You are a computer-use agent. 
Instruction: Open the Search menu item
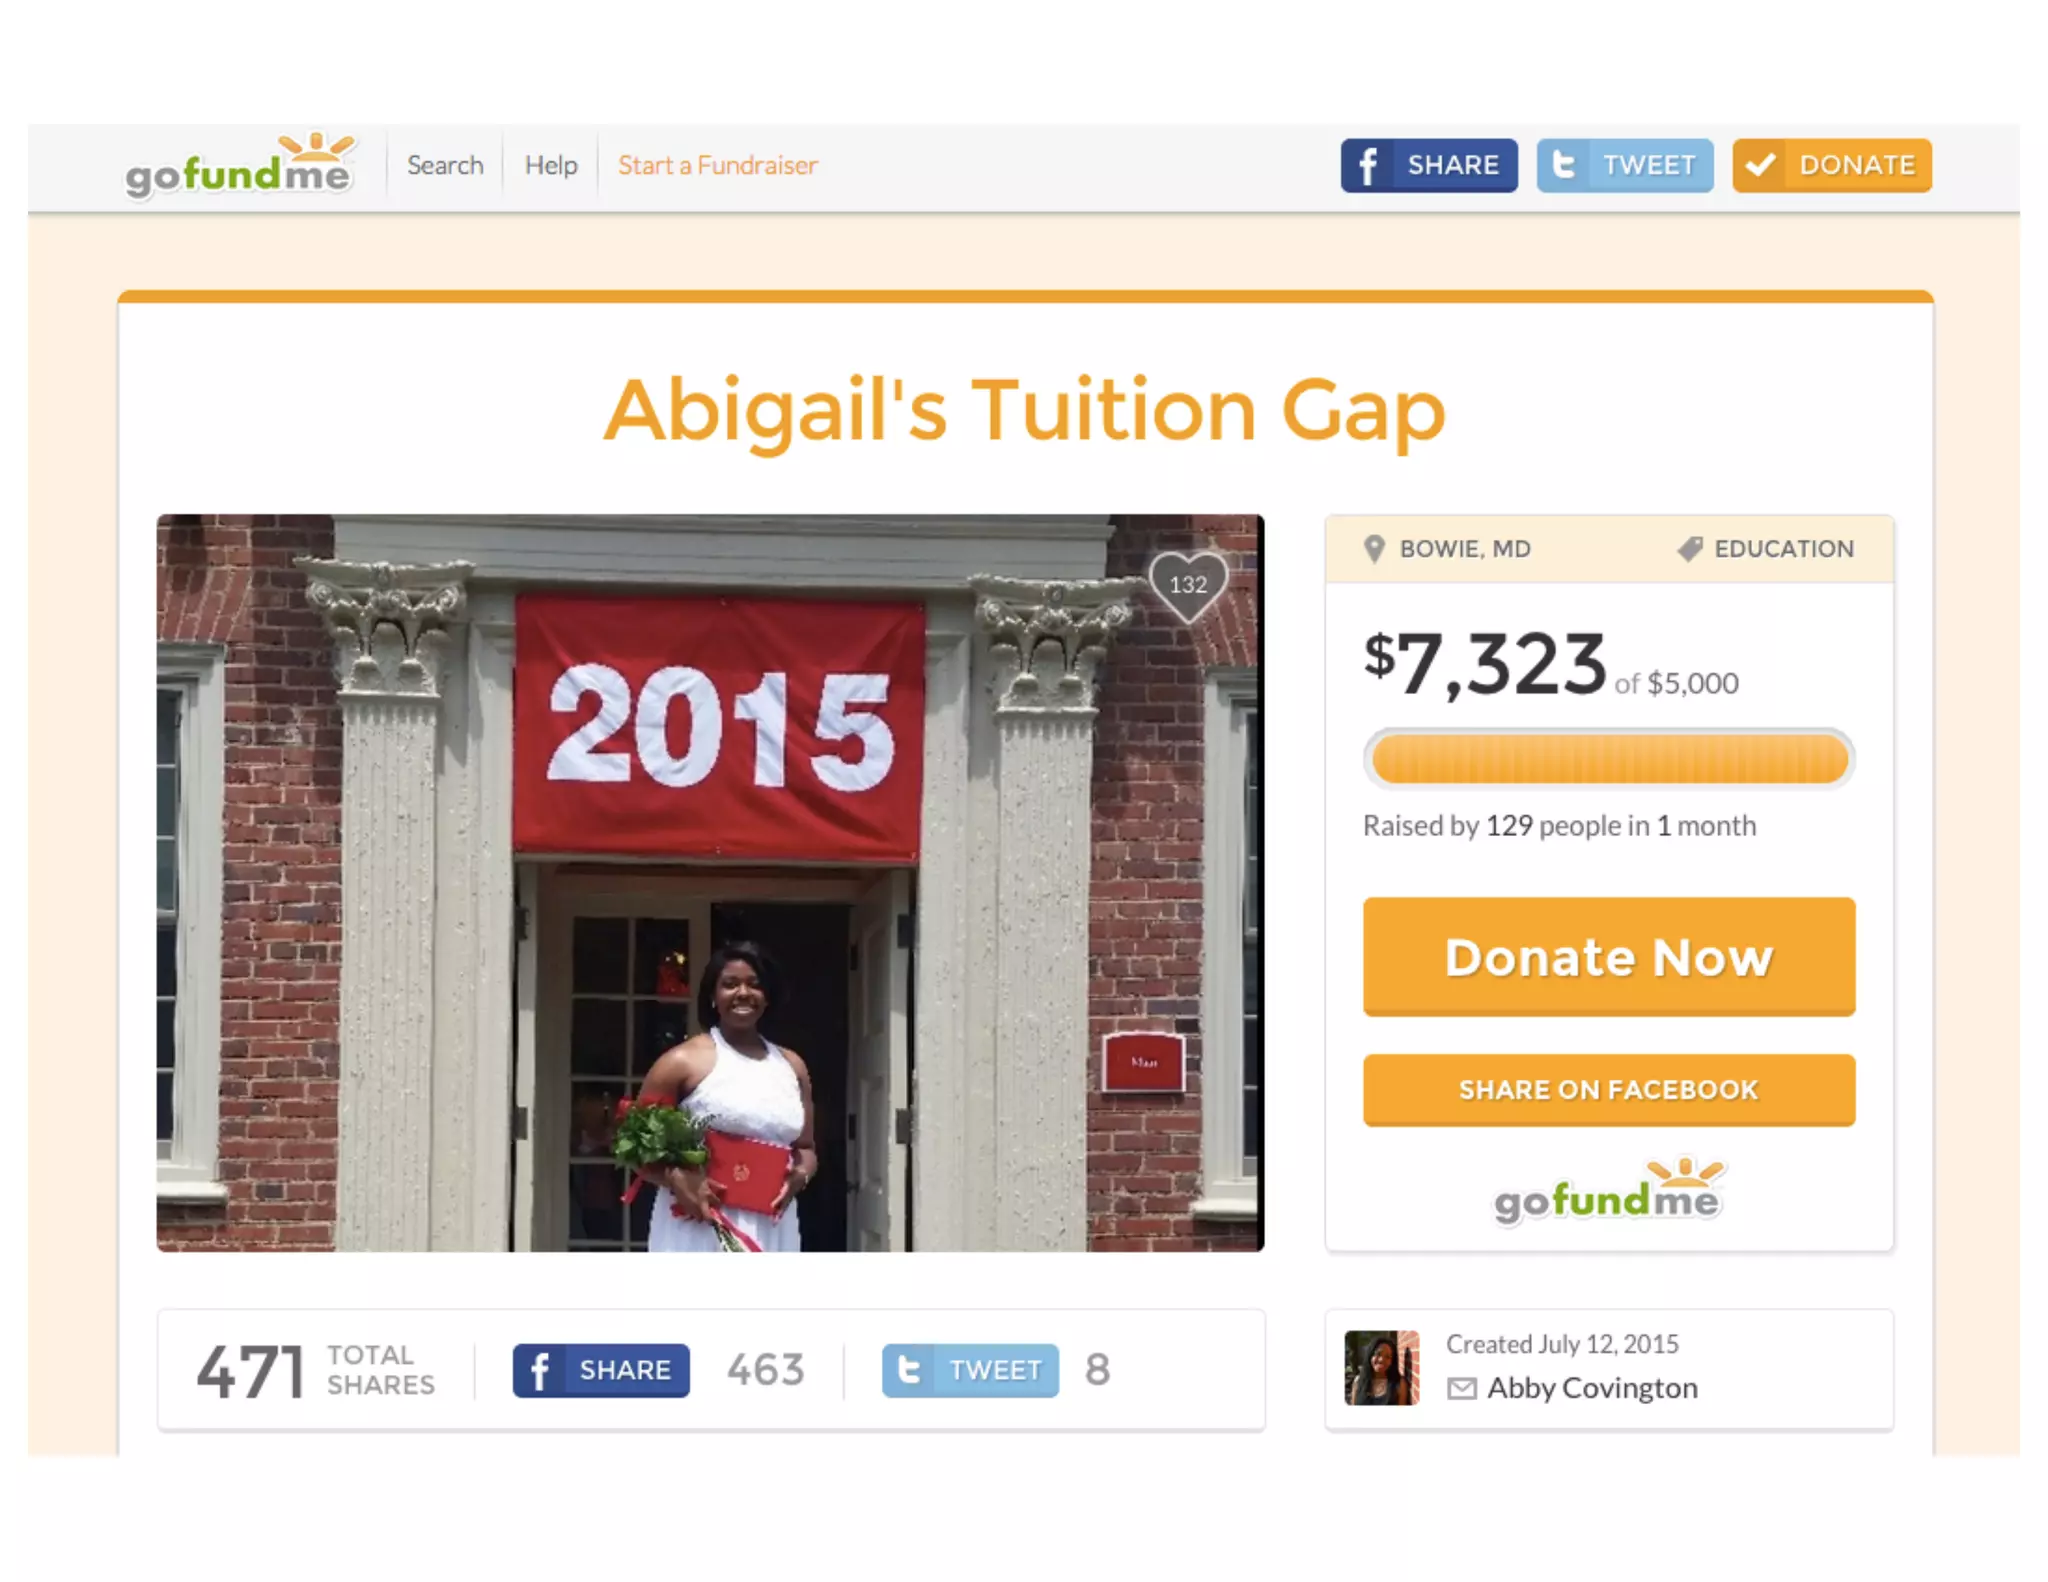click(x=445, y=165)
